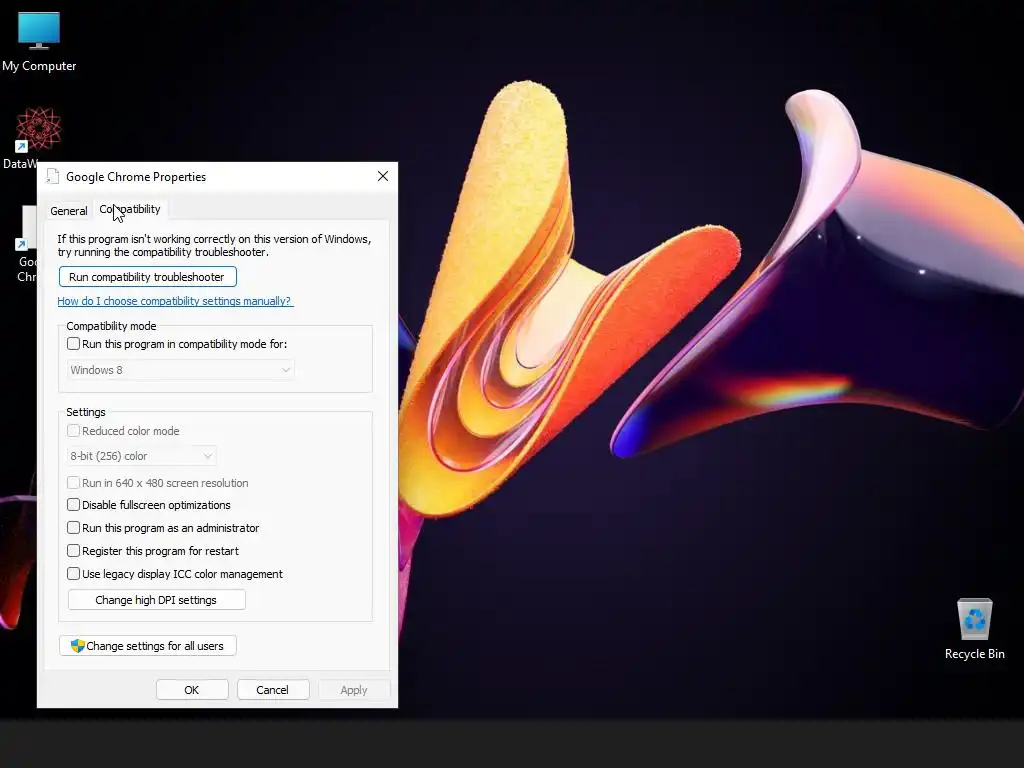Viewport: 1024px width, 768px height.
Task: Toggle Disable fullscreen optimizations checkbox
Action: coord(73,505)
